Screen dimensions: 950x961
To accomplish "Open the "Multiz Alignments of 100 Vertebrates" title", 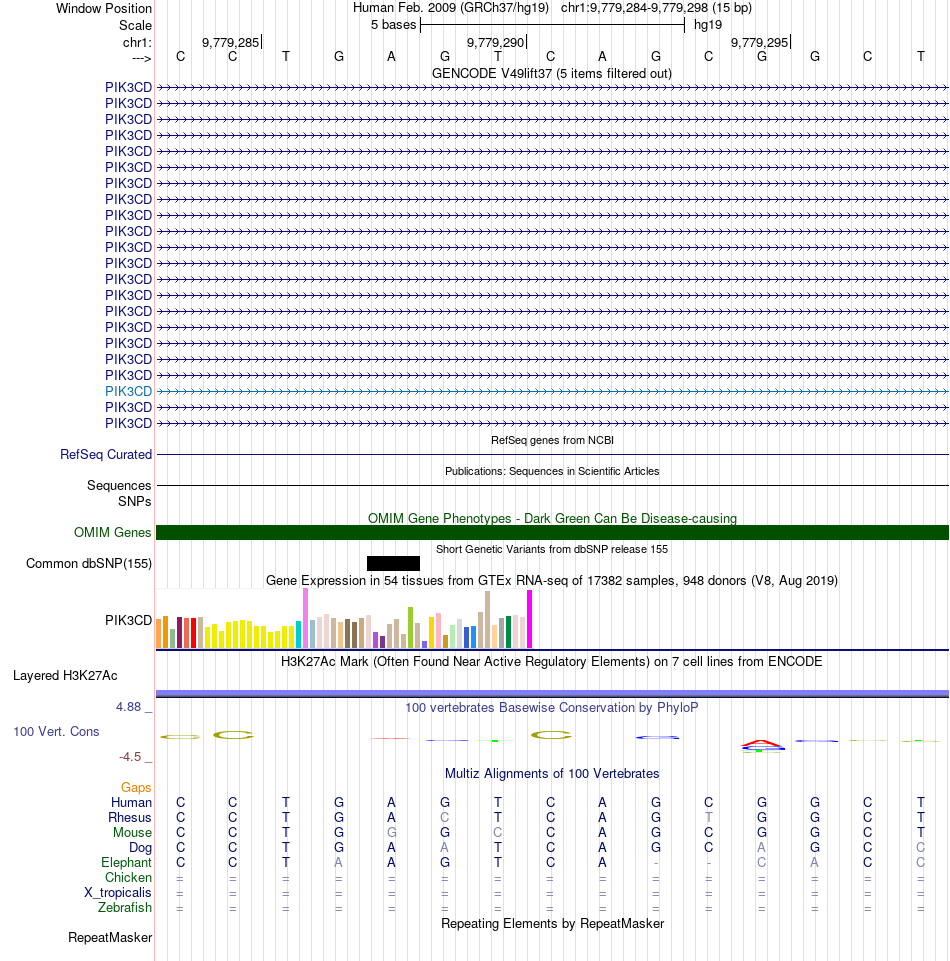I will (x=552, y=773).
